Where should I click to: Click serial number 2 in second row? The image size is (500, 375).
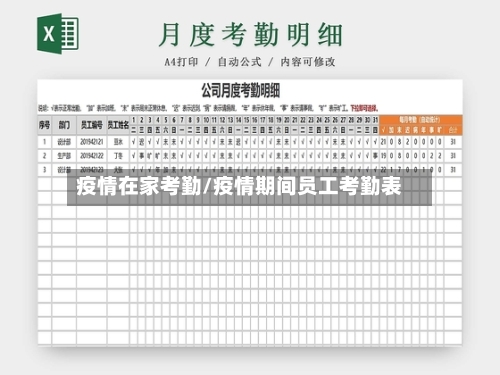[x=44, y=156]
